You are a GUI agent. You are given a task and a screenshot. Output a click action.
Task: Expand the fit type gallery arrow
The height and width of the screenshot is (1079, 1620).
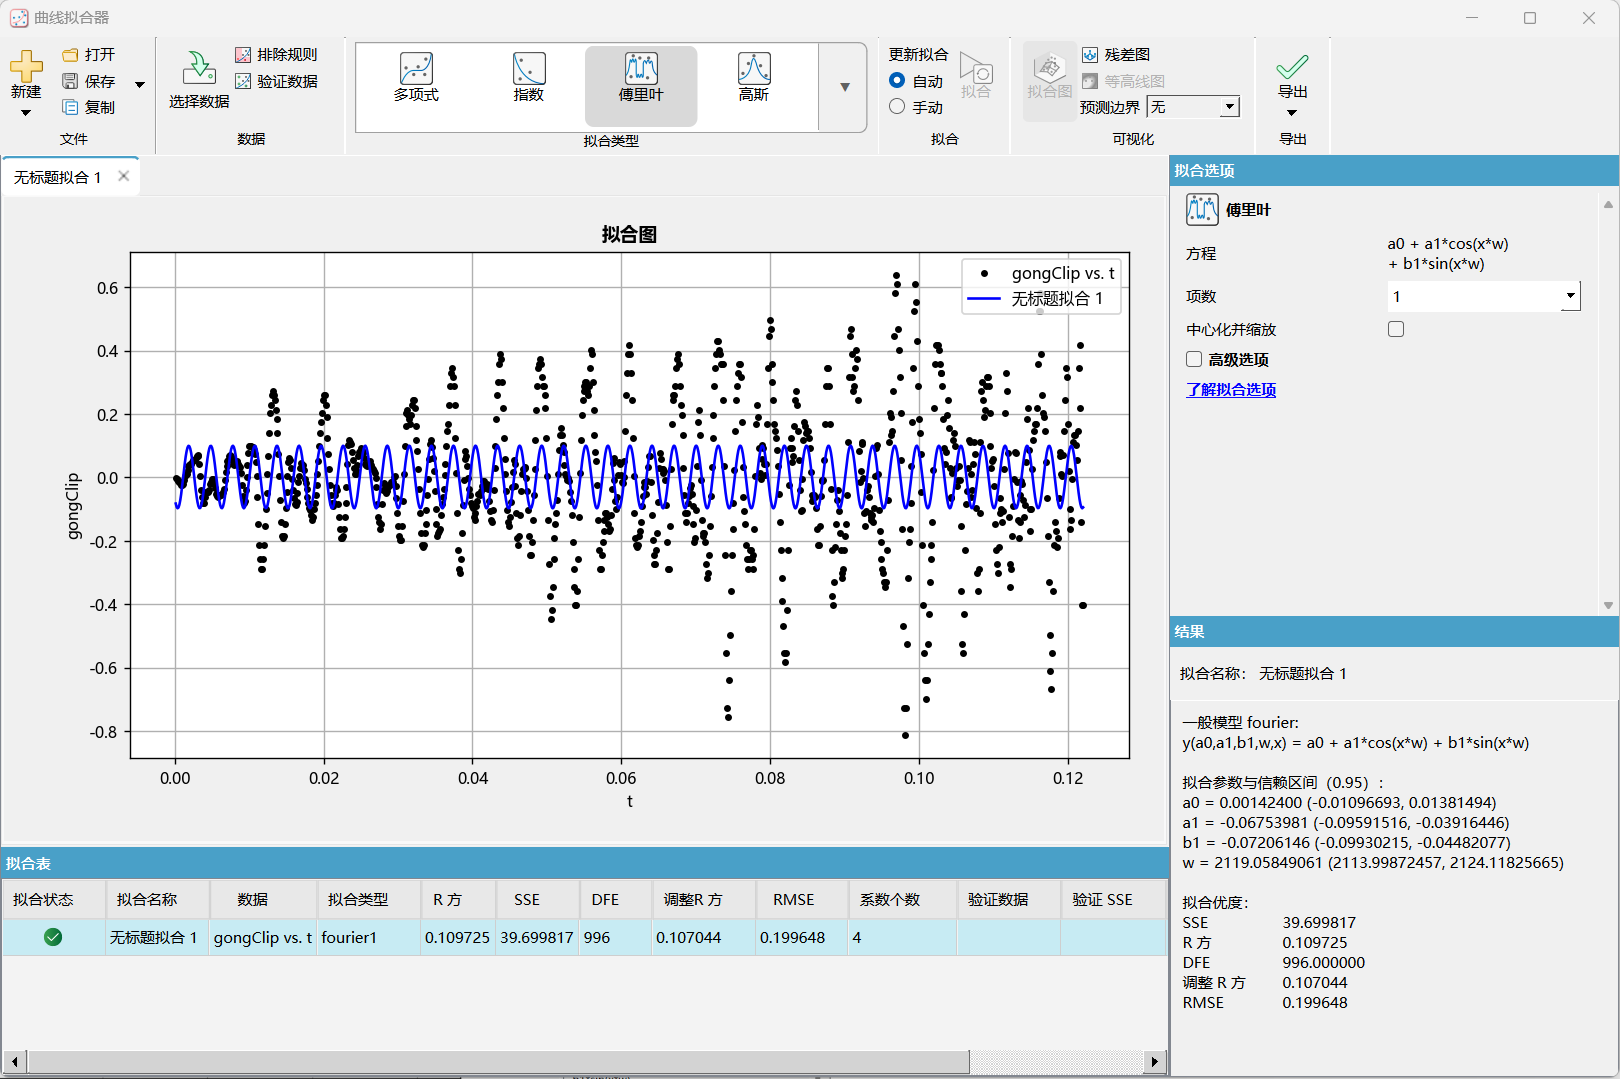pyautogui.click(x=844, y=87)
